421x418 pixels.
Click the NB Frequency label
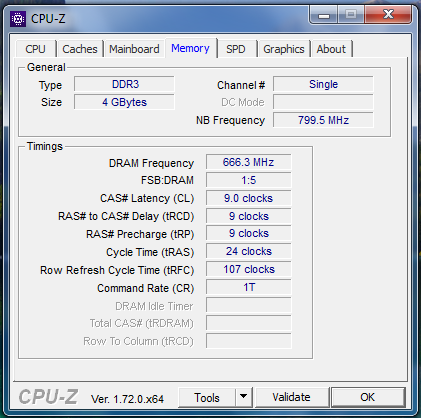coord(230,120)
